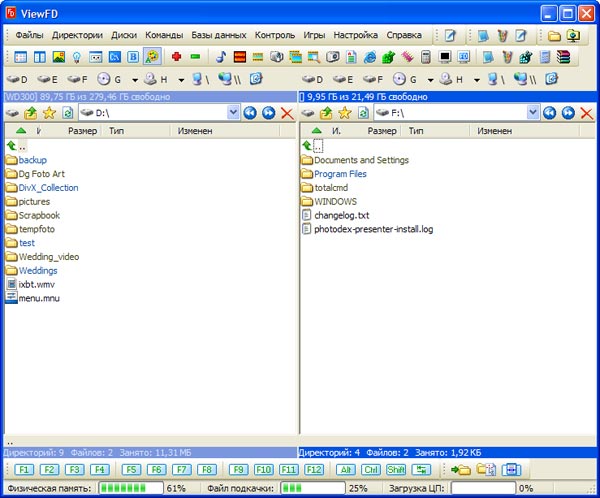600x498 pixels.
Task: Click the camera toolbar icon
Action: point(333,57)
